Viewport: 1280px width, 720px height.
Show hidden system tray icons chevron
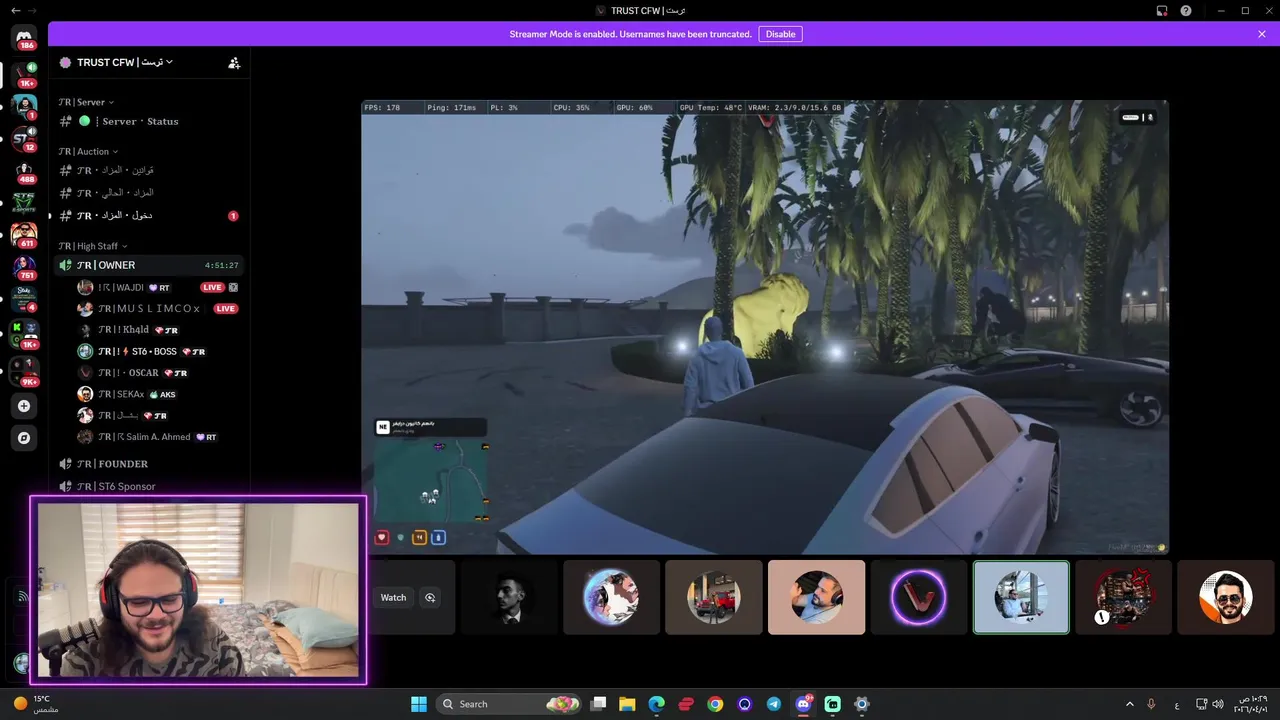1130,704
